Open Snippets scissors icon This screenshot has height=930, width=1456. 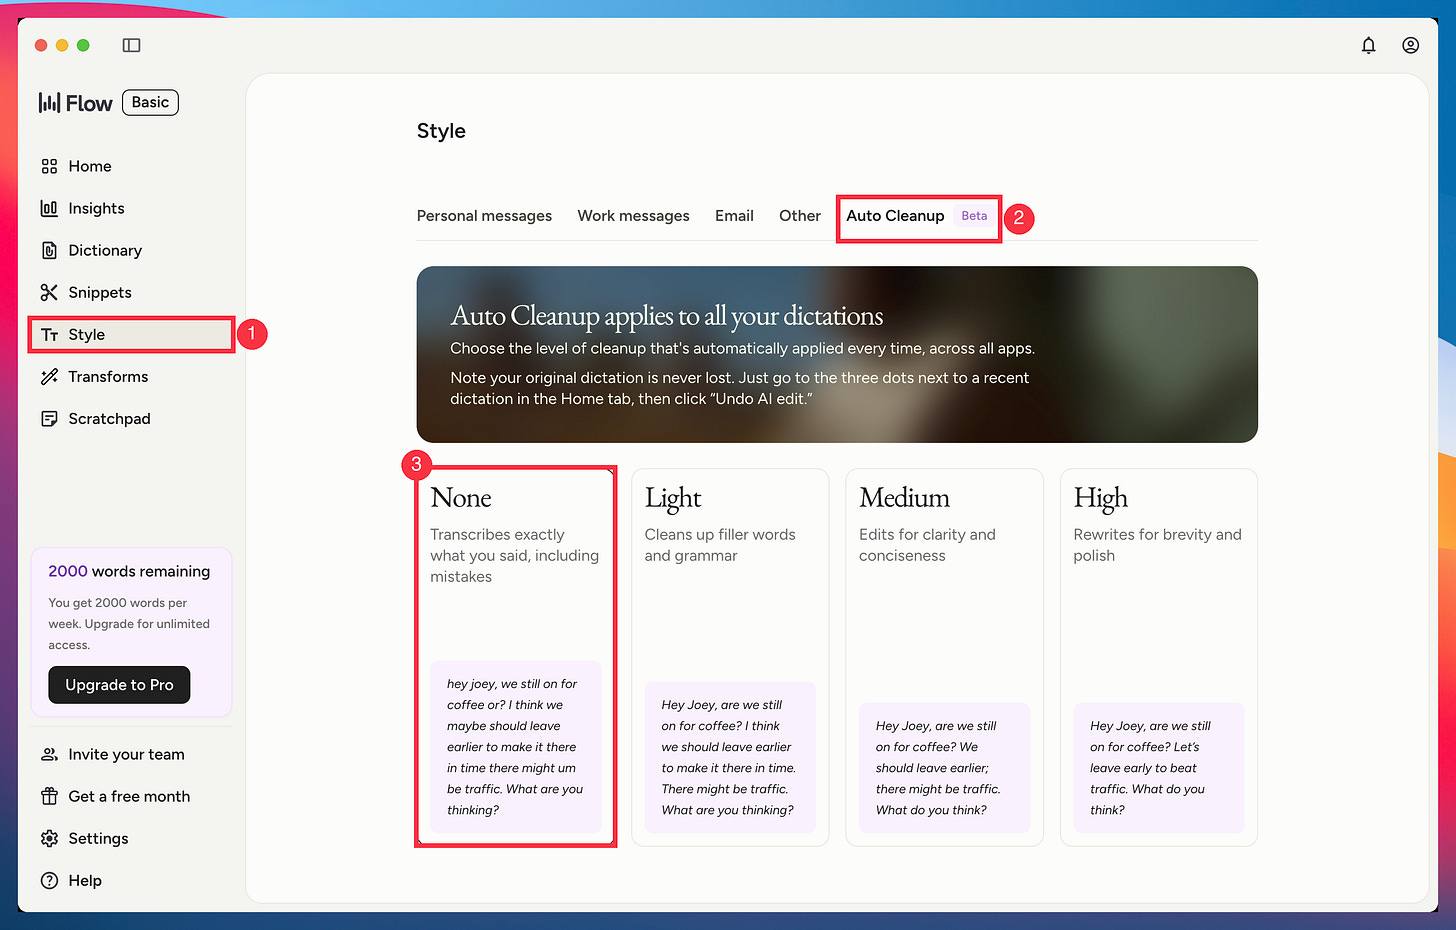pos(49,292)
